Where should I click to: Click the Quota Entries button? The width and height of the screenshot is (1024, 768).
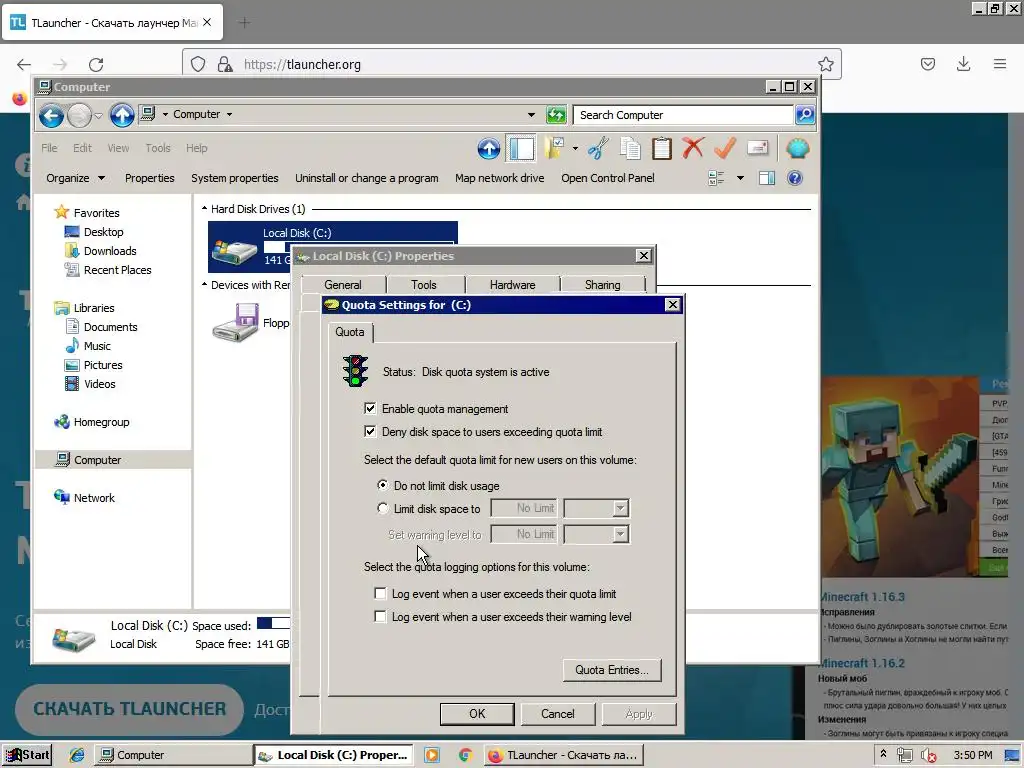612,670
